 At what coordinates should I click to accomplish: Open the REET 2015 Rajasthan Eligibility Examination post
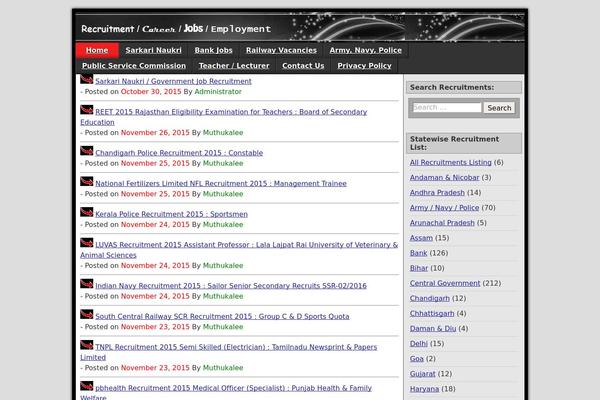223,117
